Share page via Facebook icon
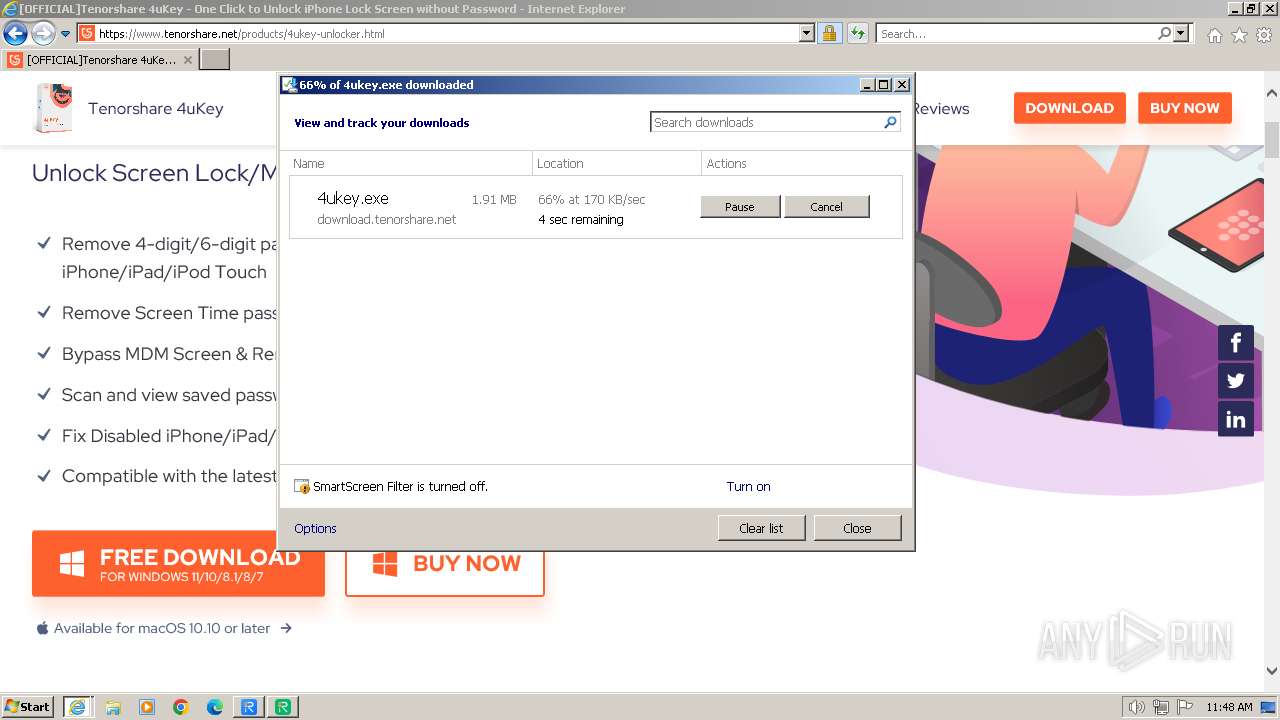 (1235, 343)
